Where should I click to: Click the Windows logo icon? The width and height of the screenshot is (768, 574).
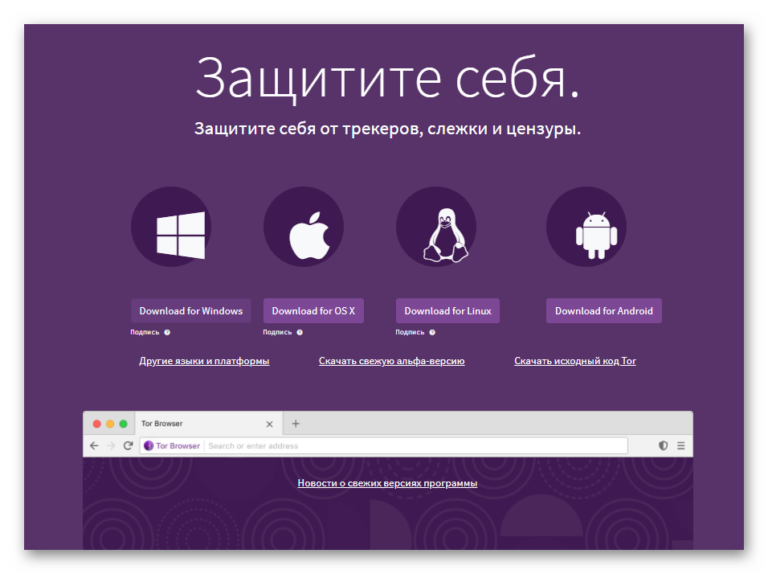pos(181,235)
